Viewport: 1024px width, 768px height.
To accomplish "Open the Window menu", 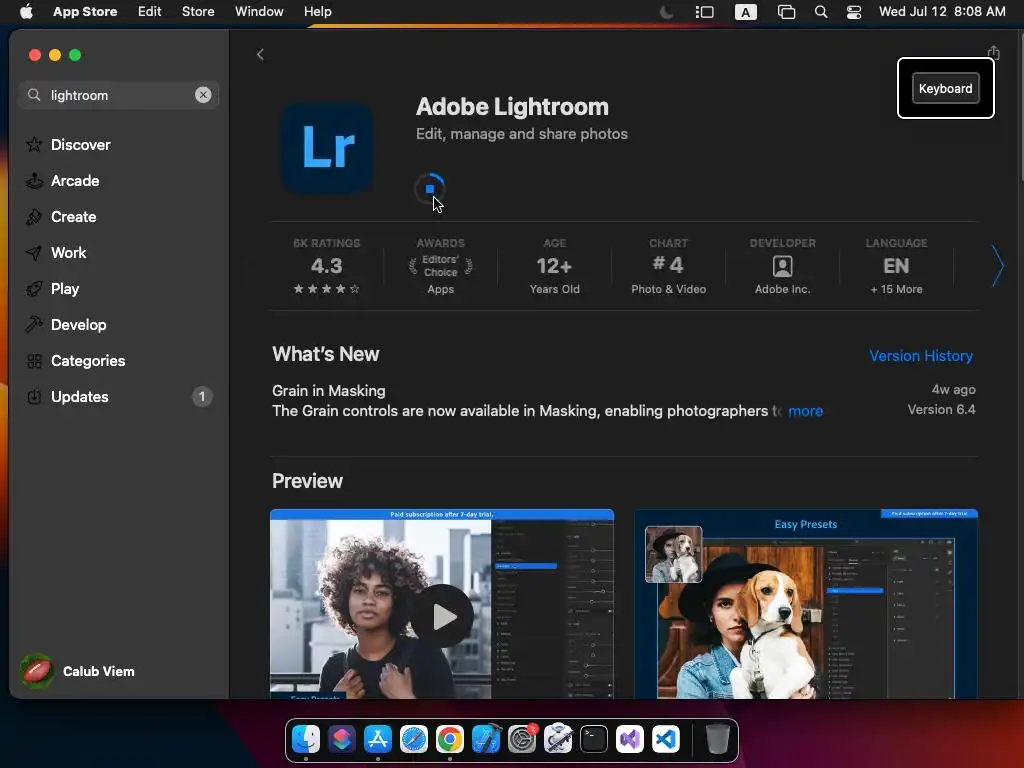I will 259,12.
